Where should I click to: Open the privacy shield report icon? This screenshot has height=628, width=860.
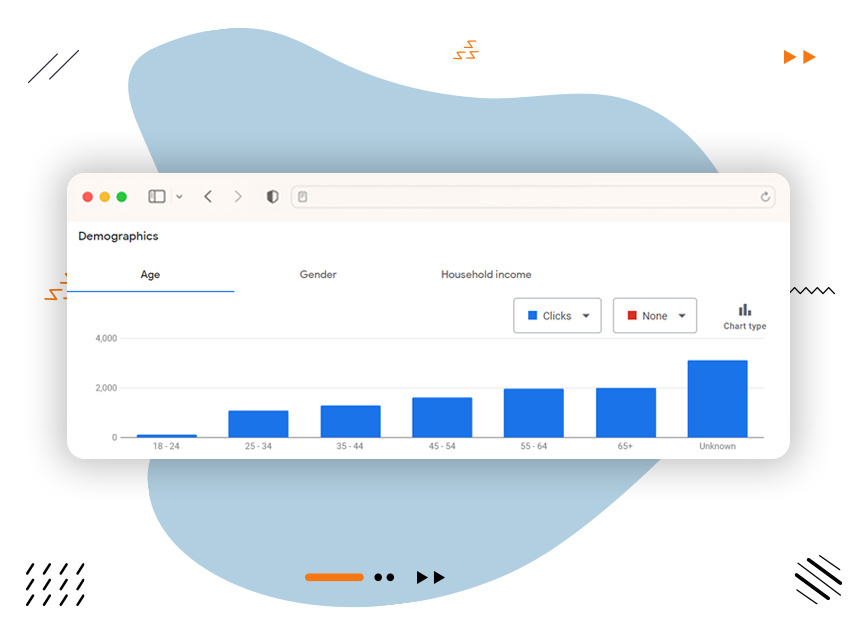(272, 197)
